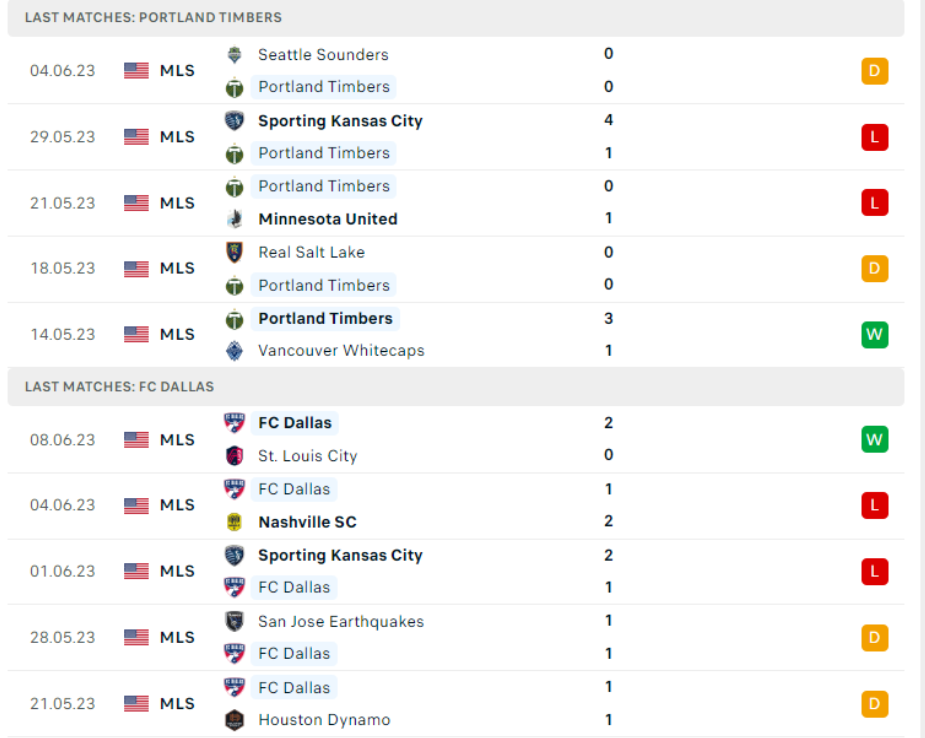Click the Houston Dynamo crest icon

(x=235, y=720)
